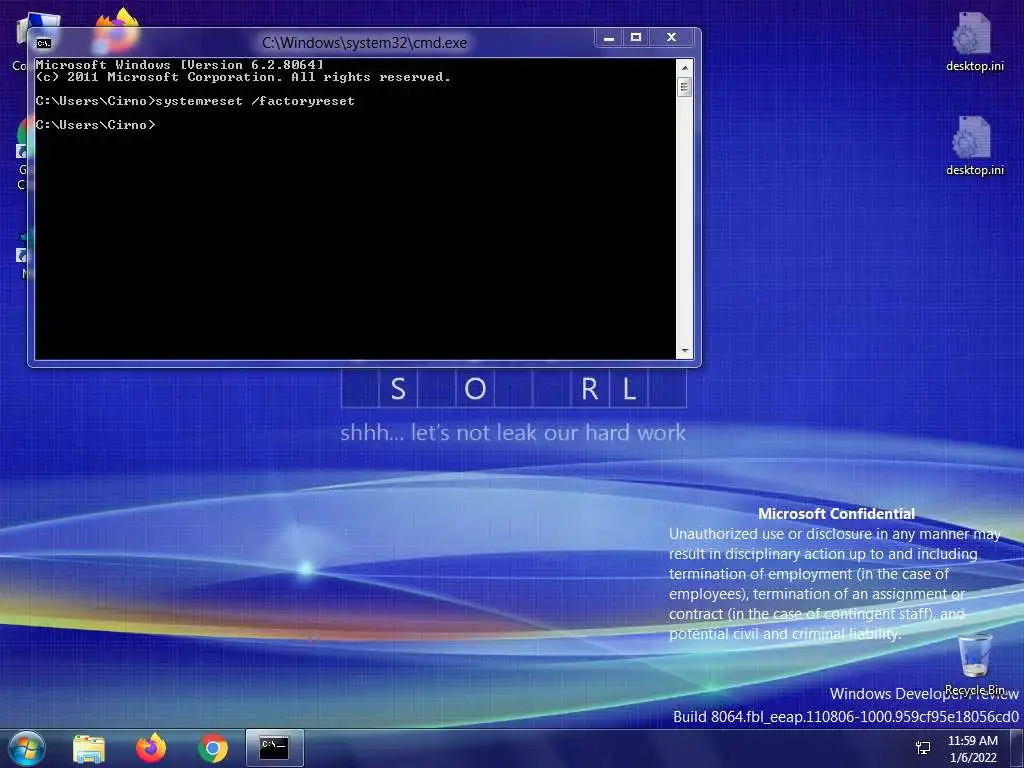Select the top desktop.ini file icon

[x=974, y=42]
